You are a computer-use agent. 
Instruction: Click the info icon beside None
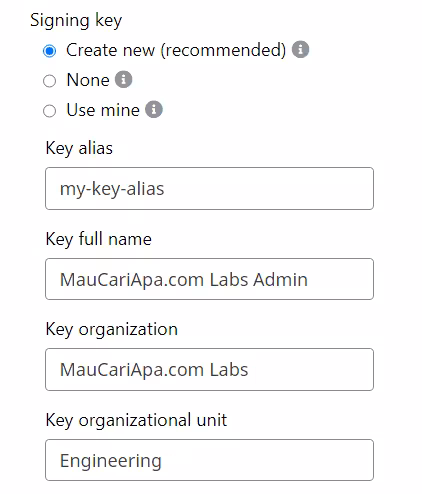coord(124,80)
